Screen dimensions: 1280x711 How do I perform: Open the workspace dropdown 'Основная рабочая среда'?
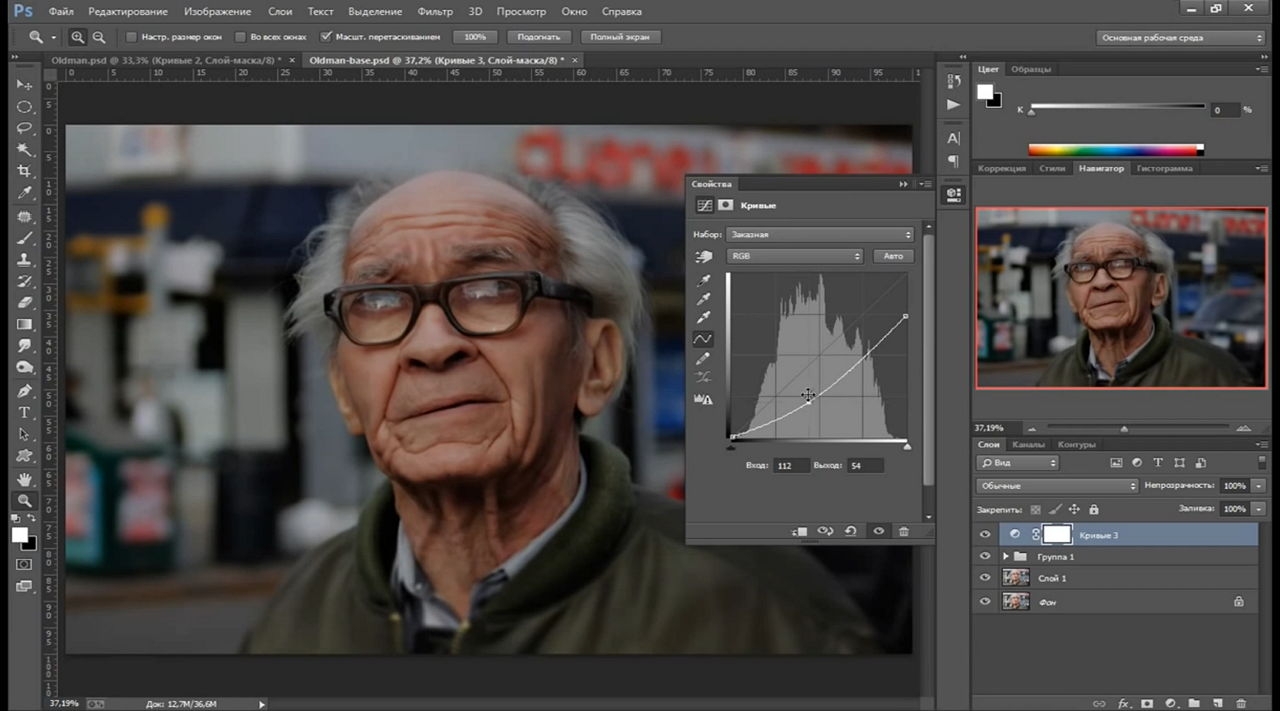pyautogui.click(x=1181, y=37)
